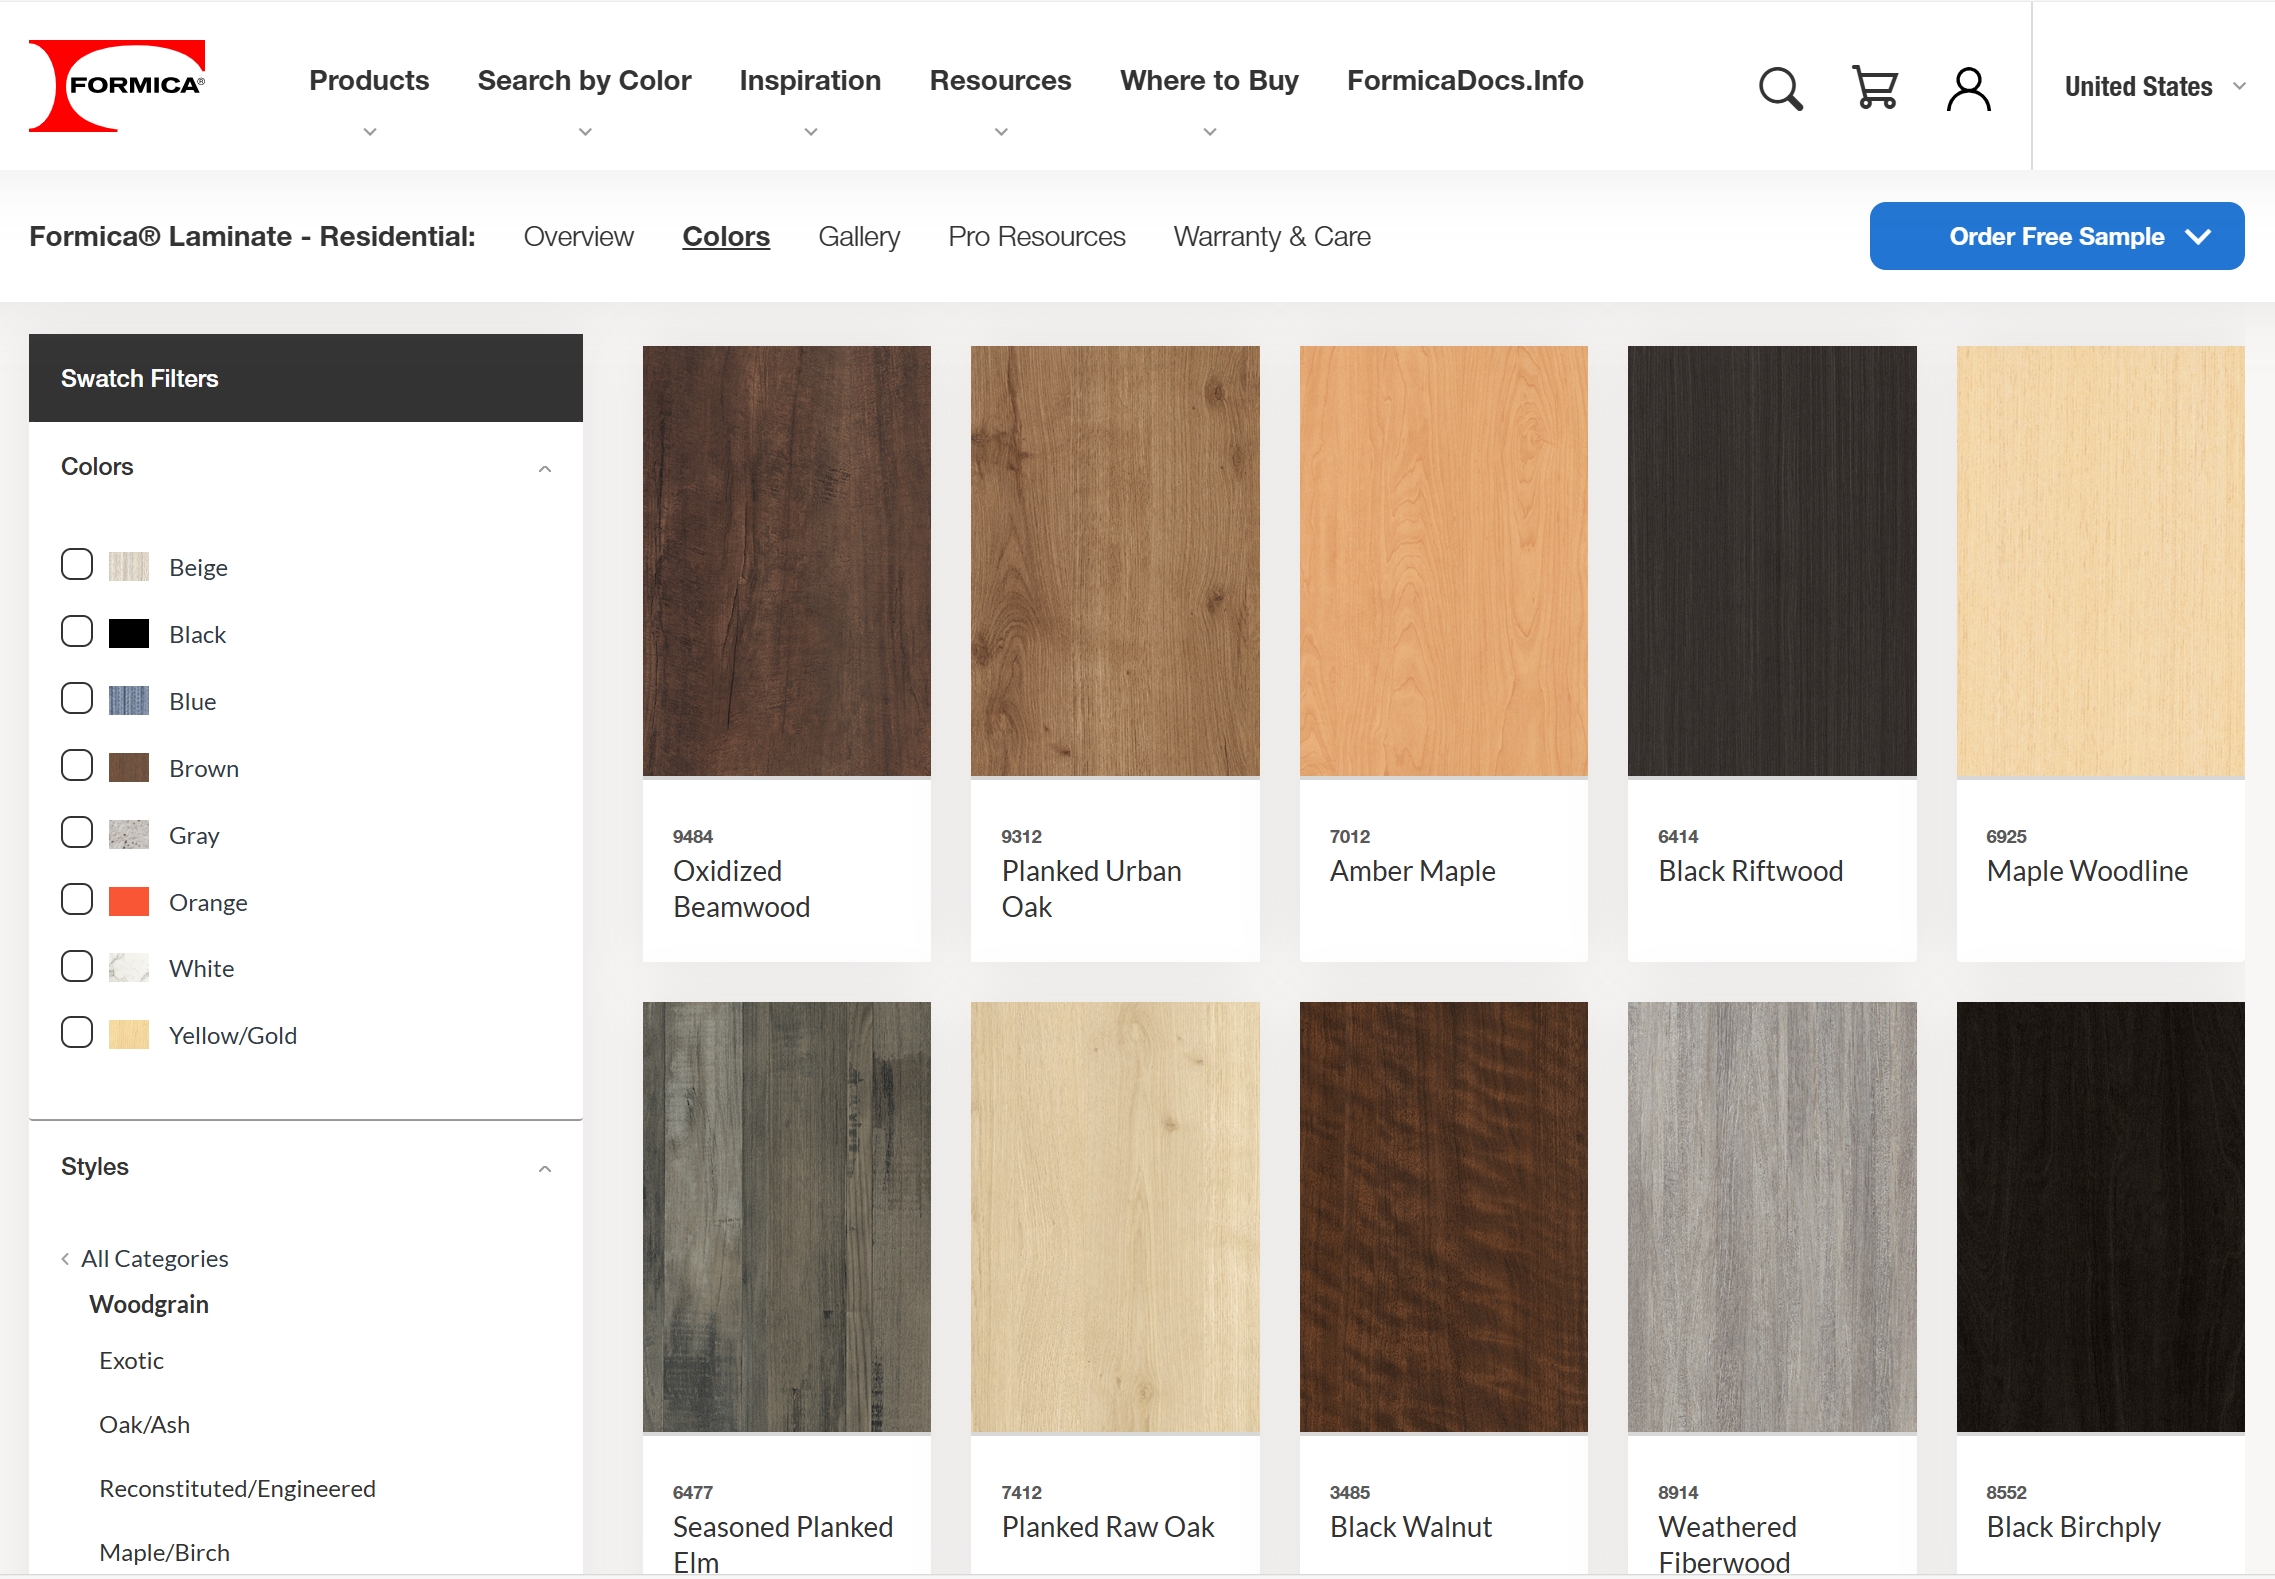Open the user account icon
The image size is (2275, 1579).
coord(1968,88)
